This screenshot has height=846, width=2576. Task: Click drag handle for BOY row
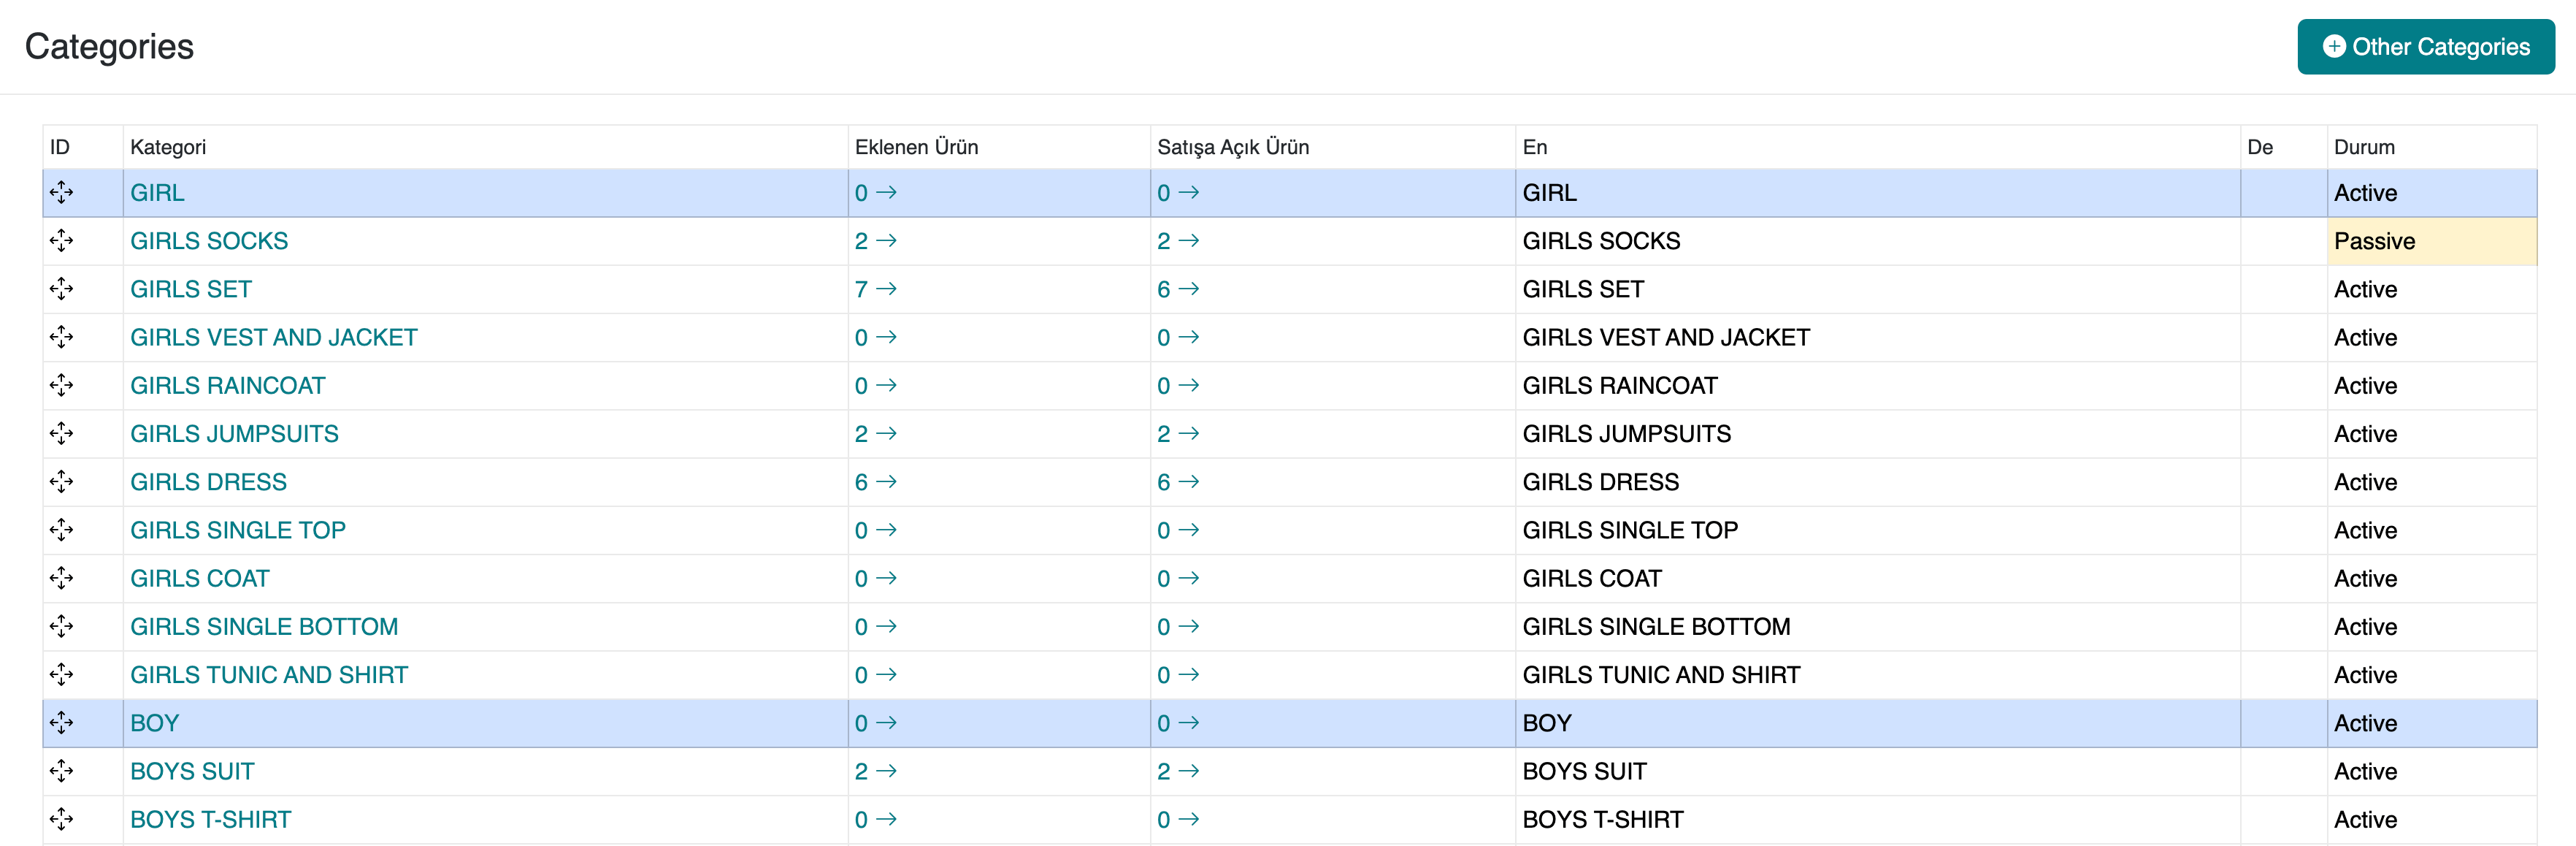[61, 723]
